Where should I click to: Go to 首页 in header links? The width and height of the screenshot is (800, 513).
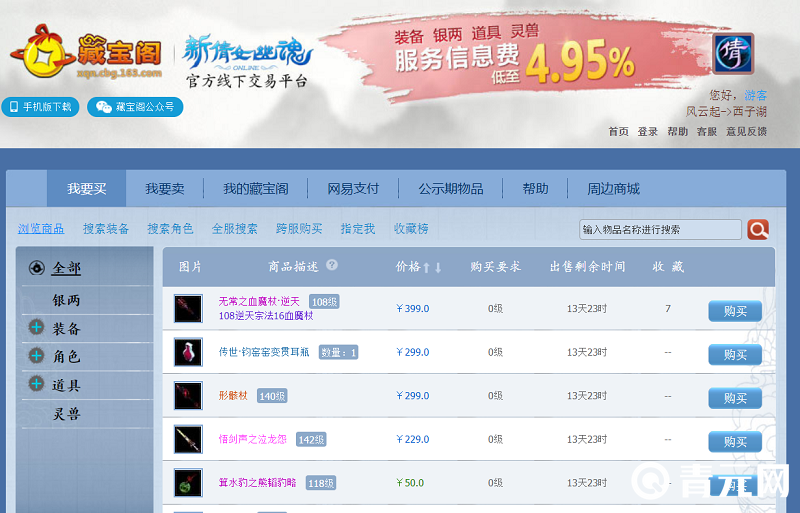[x=618, y=132]
